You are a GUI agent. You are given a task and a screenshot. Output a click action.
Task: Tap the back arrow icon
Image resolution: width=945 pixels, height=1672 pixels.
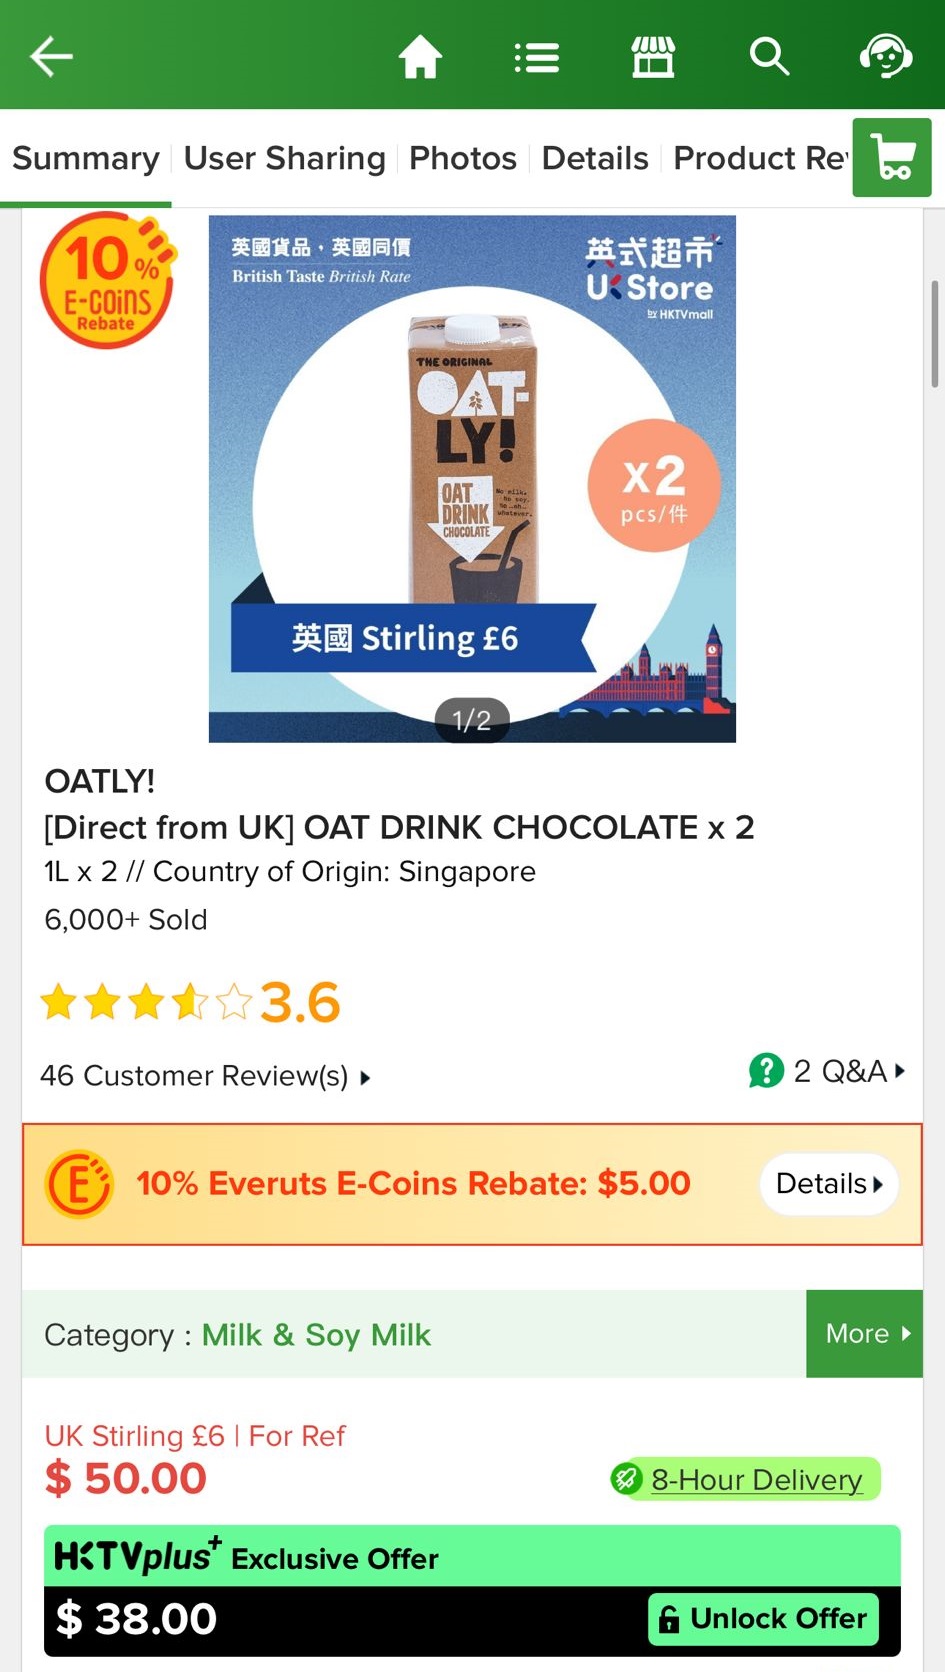(51, 56)
